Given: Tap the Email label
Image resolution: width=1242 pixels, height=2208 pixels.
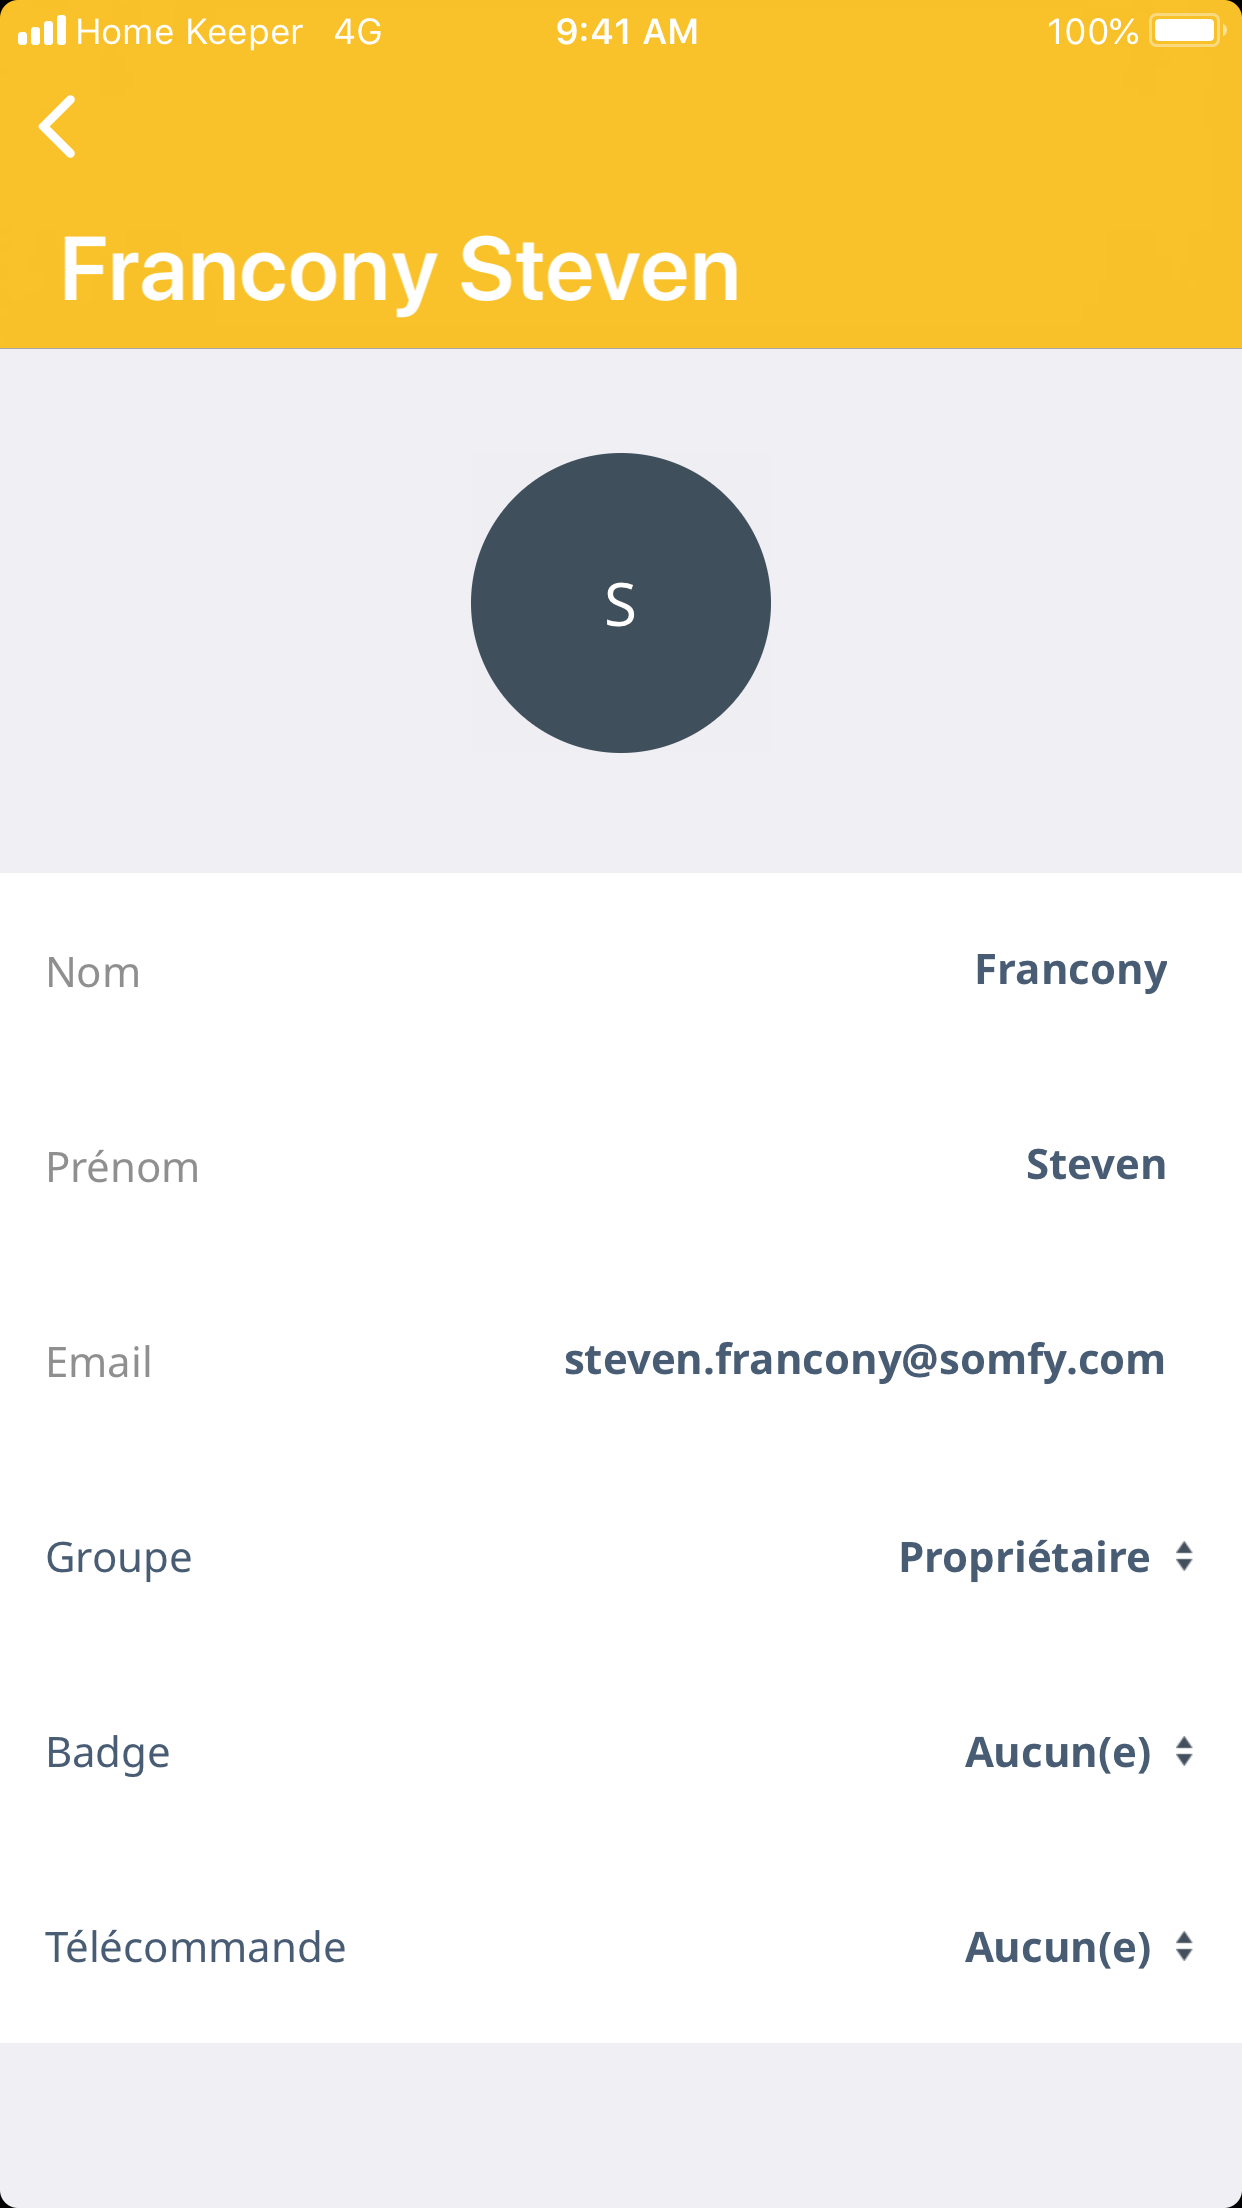Looking at the screenshot, I should click(x=99, y=1363).
